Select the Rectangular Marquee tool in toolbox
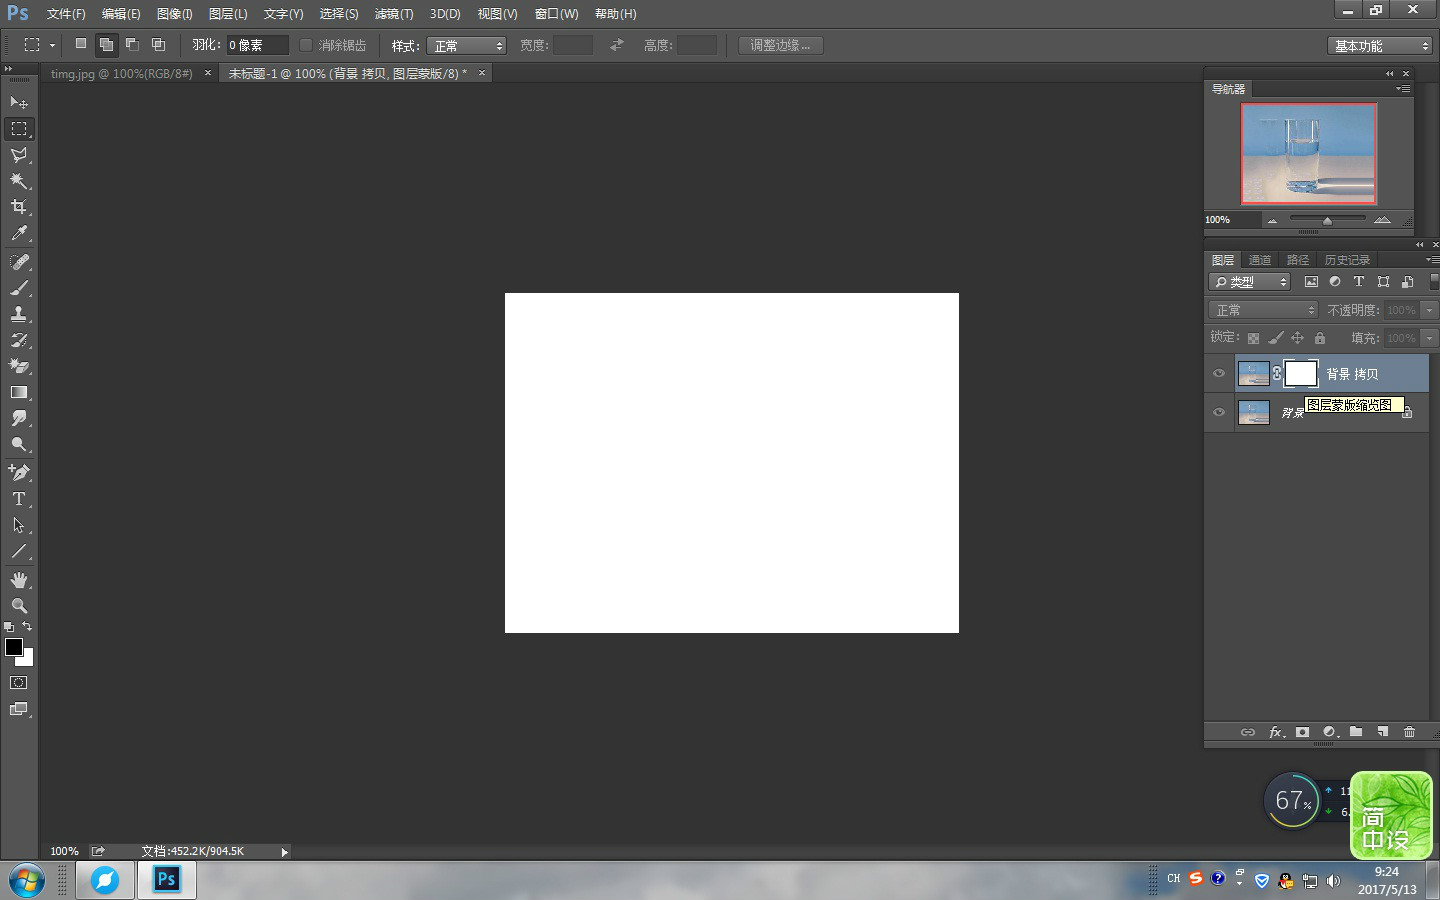Screen dimensions: 1440x900 click(x=18, y=129)
